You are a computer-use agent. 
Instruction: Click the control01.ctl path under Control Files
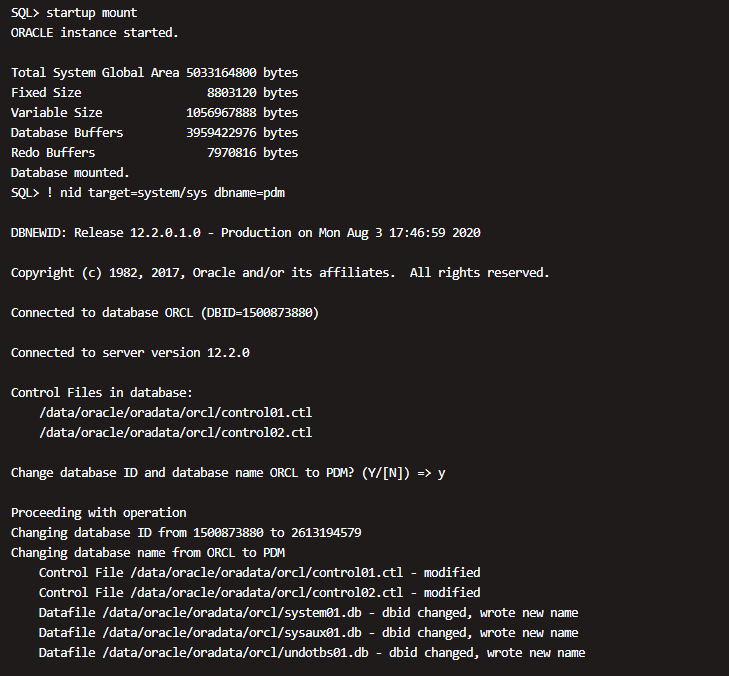click(x=176, y=412)
